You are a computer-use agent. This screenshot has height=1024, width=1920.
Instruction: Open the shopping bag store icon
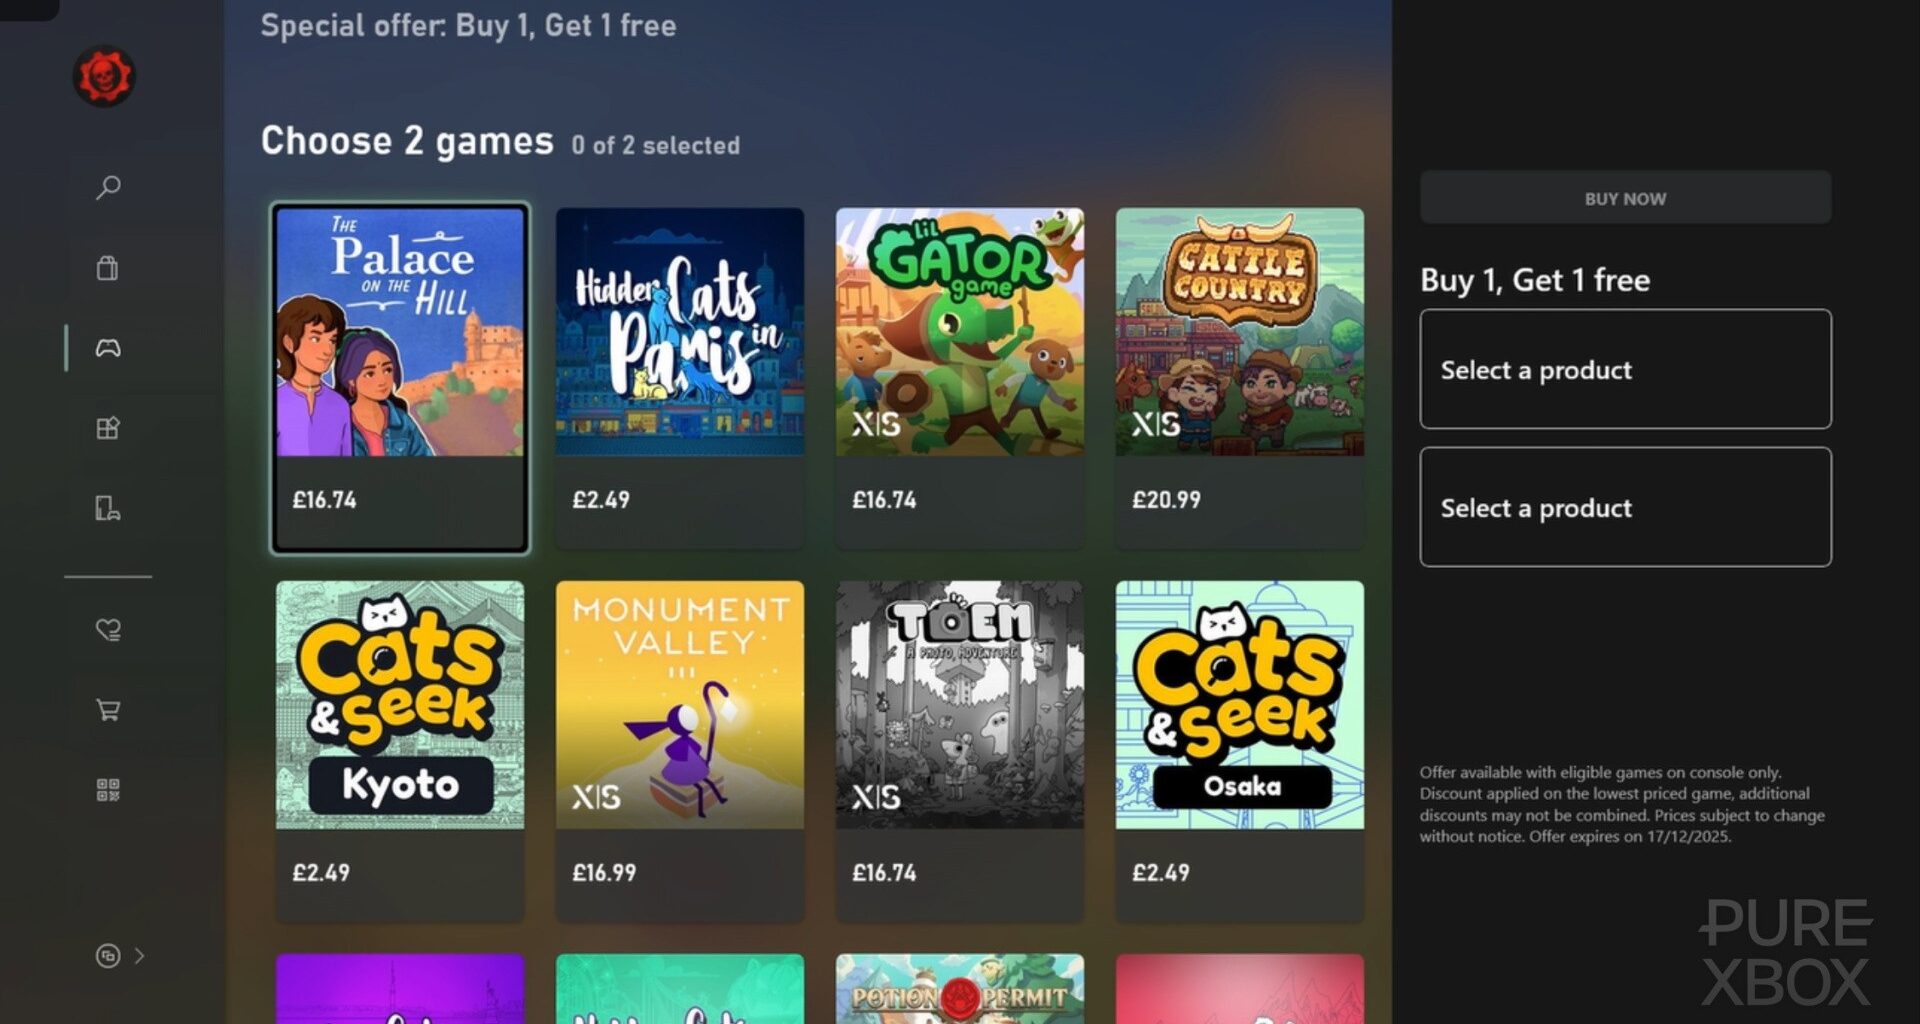(108, 268)
